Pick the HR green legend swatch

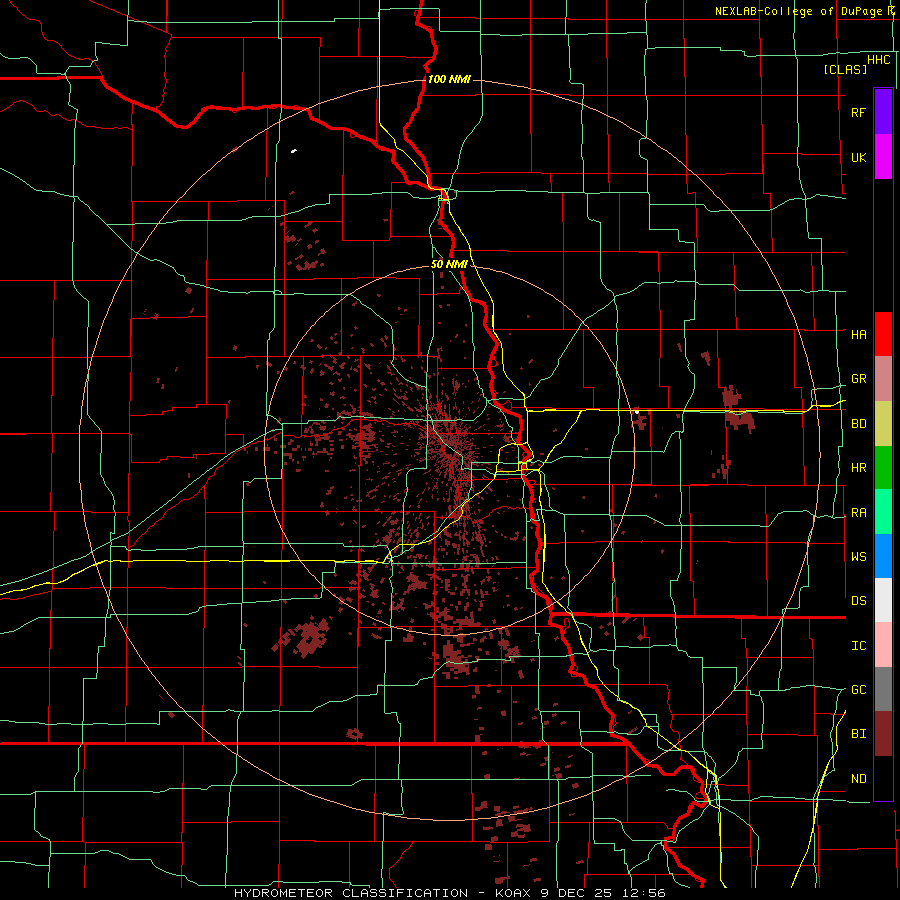coord(883,468)
